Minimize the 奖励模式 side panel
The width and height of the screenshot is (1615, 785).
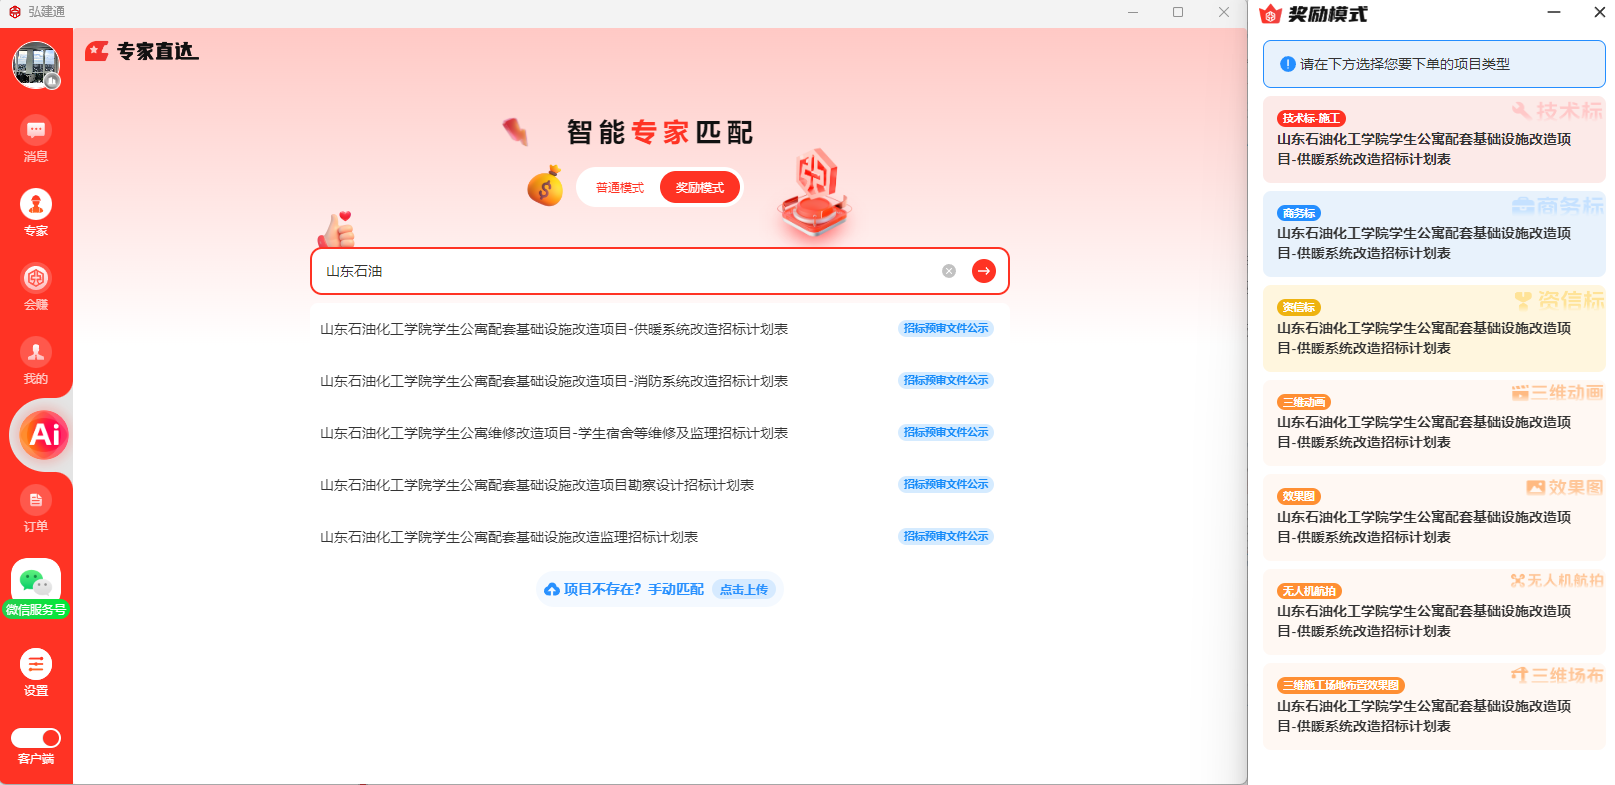point(1554,12)
